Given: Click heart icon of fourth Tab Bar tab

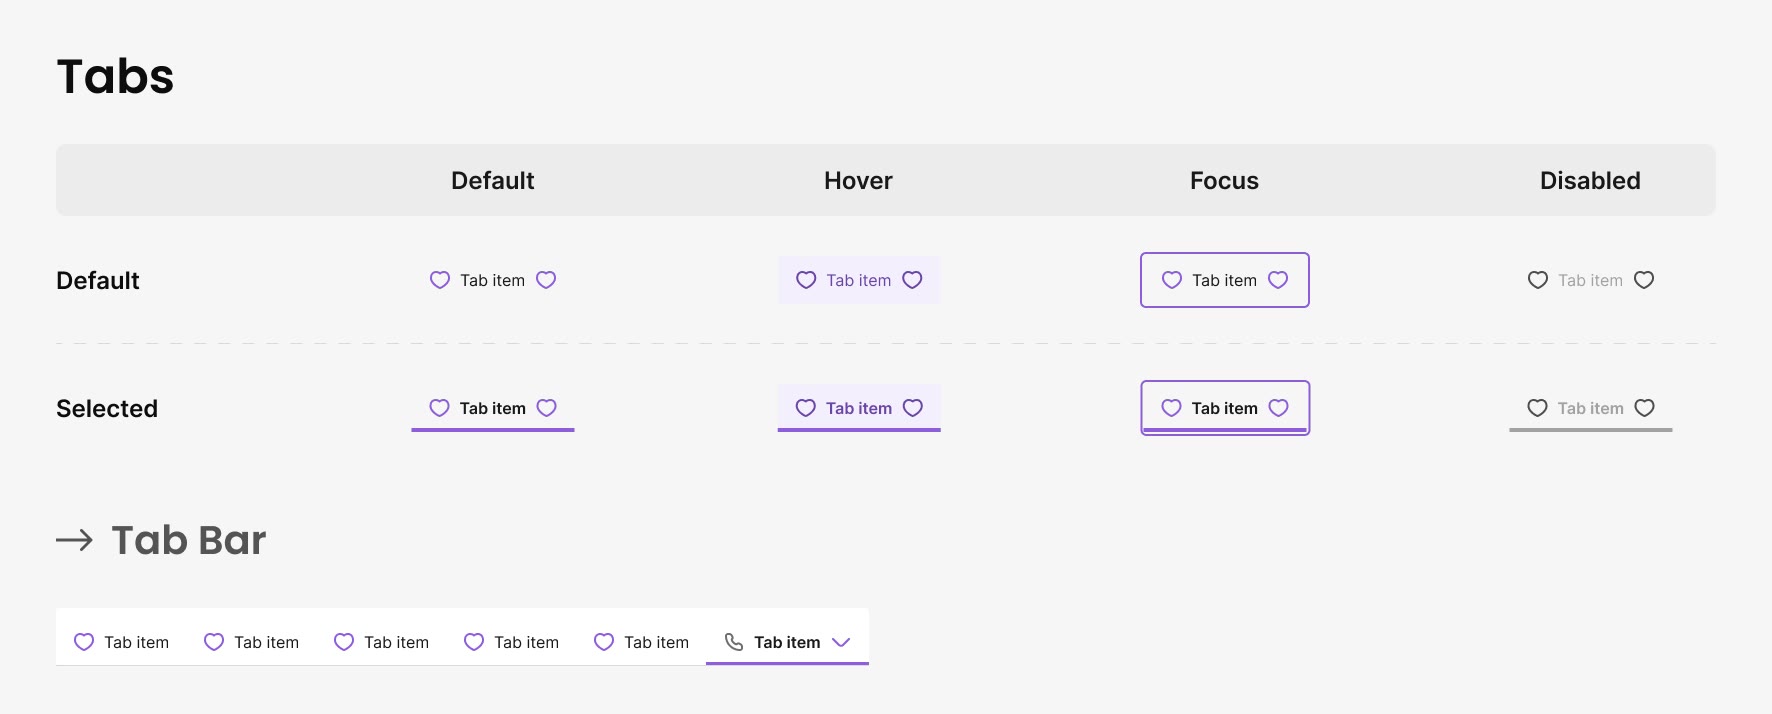Looking at the screenshot, I should (474, 642).
